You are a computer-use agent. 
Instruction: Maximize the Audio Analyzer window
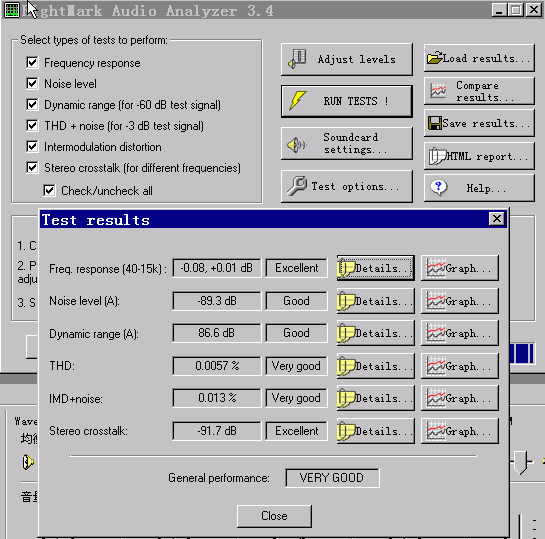[x=516, y=10]
